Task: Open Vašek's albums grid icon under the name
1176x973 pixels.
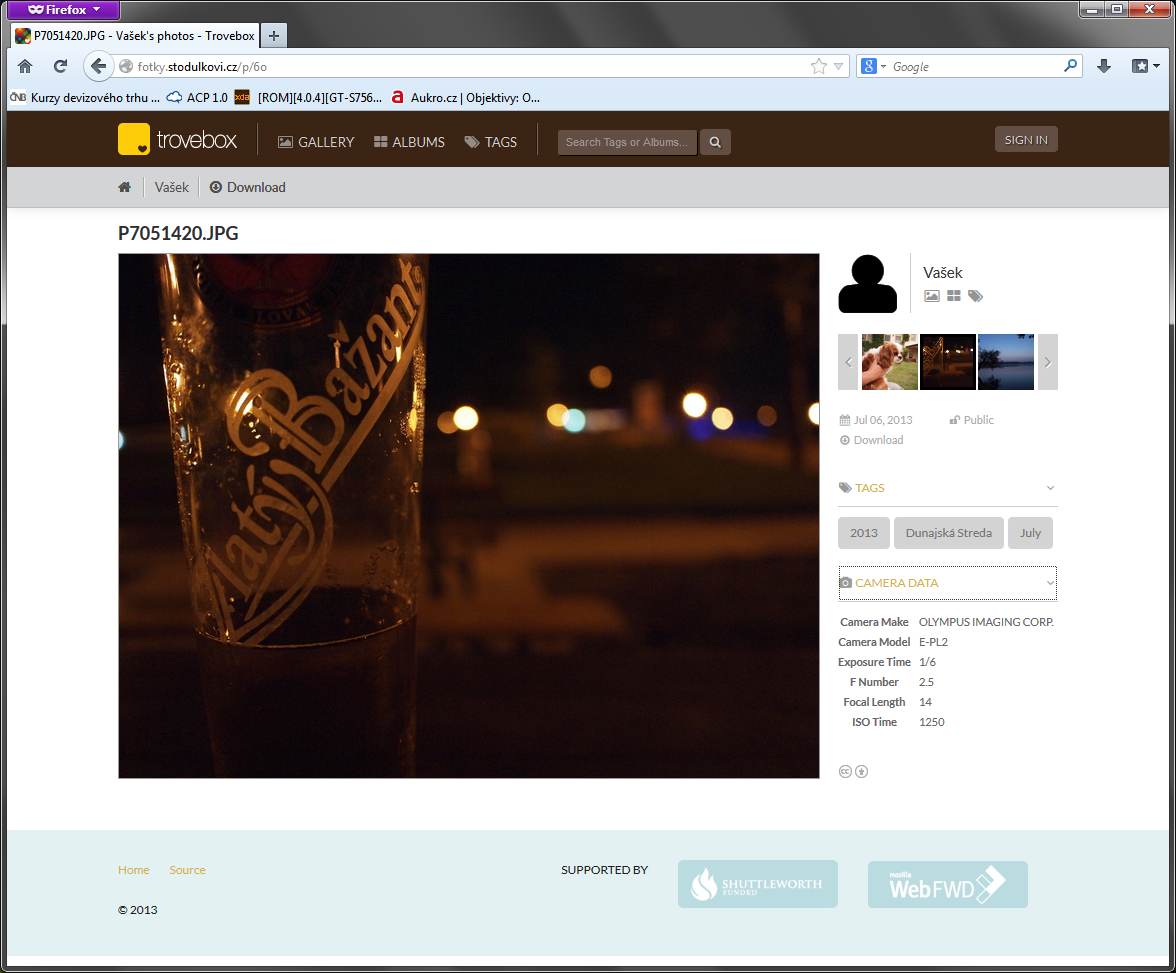Action: [x=953, y=296]
